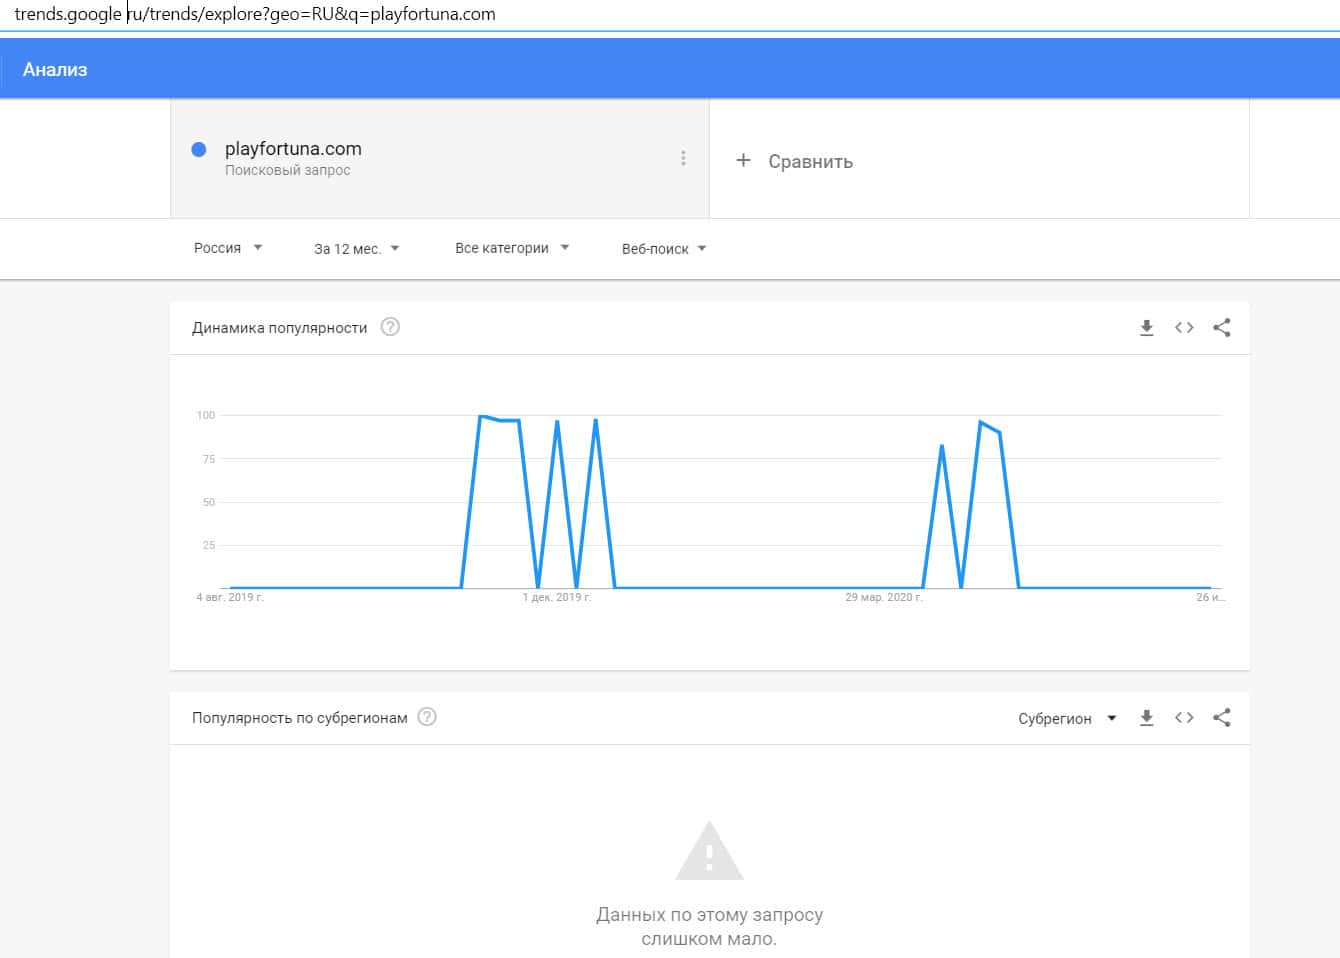Share the Динамика популярности chart
This screenshot has height=958, width=1340.
pos(1222,327)
